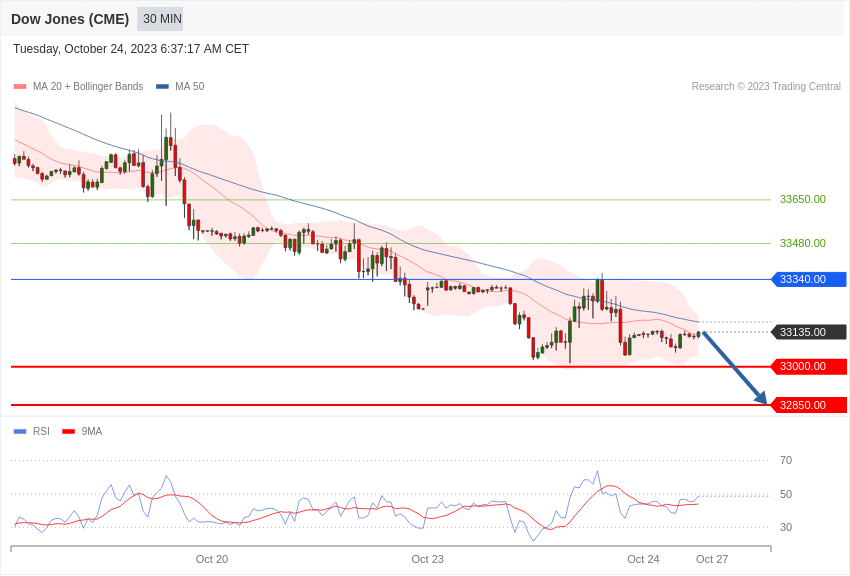Viewport: 850px width, 576px height.
Task: Click the RSI 50 axis label
Action: coord(786,494)
